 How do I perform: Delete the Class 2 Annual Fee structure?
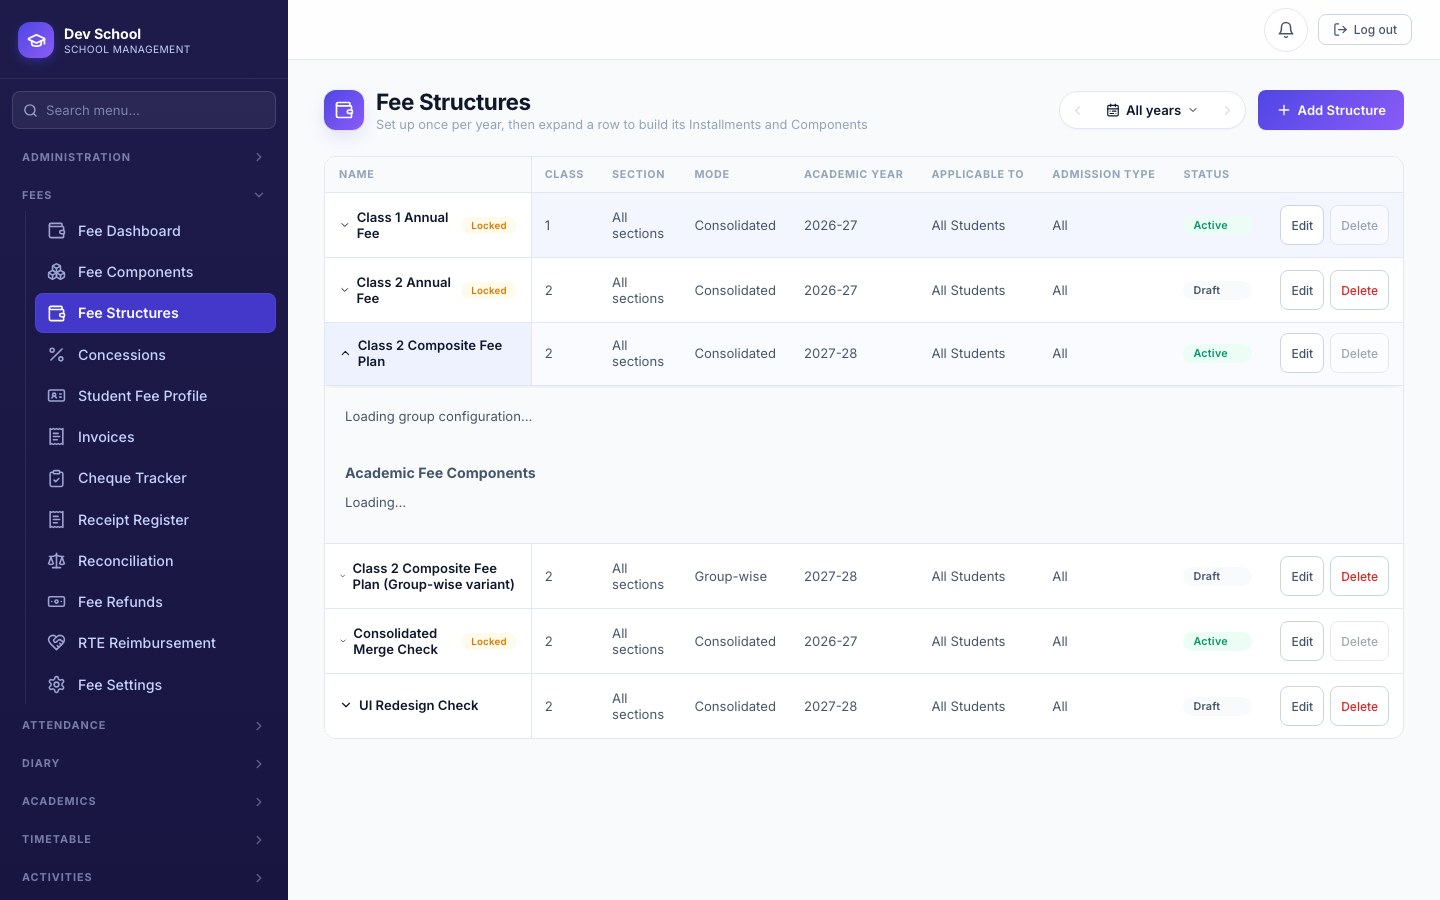pyautogui.click(x=1359, y=290)
